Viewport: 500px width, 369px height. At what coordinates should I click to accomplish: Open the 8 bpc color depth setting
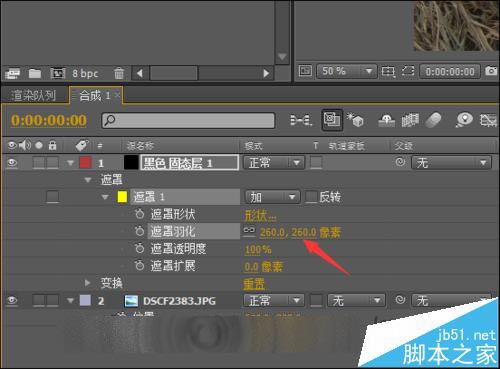pyautogui.click(x=85, y=73)
